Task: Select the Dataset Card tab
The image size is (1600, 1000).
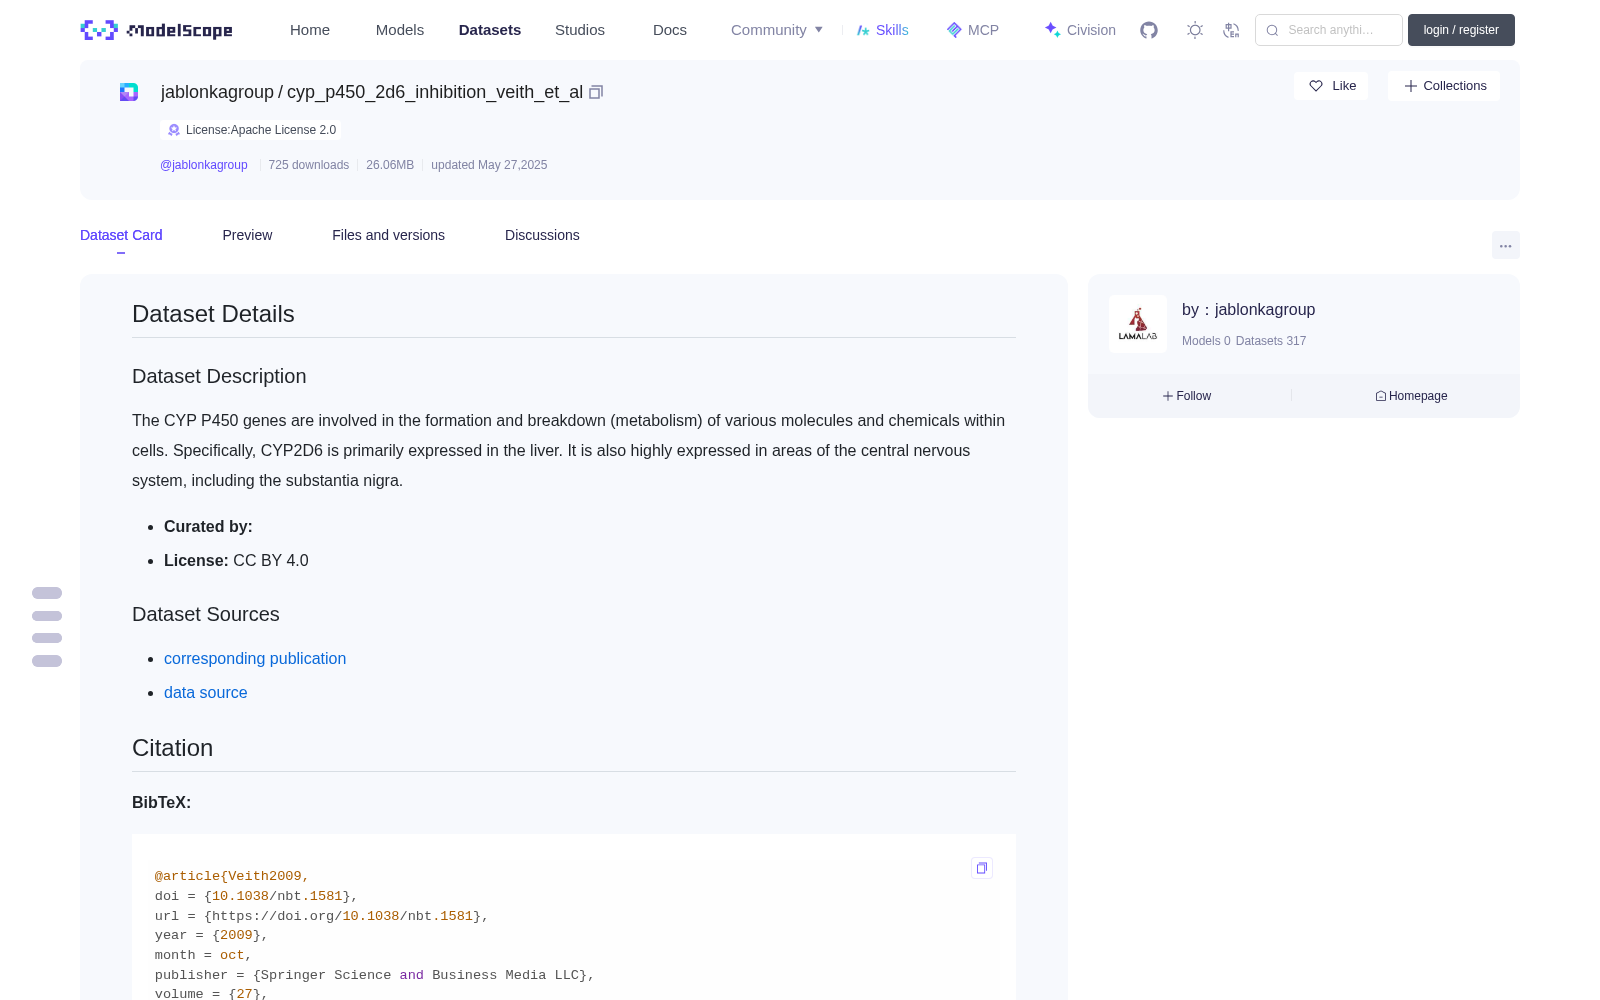Action: [x=121, y=235]
